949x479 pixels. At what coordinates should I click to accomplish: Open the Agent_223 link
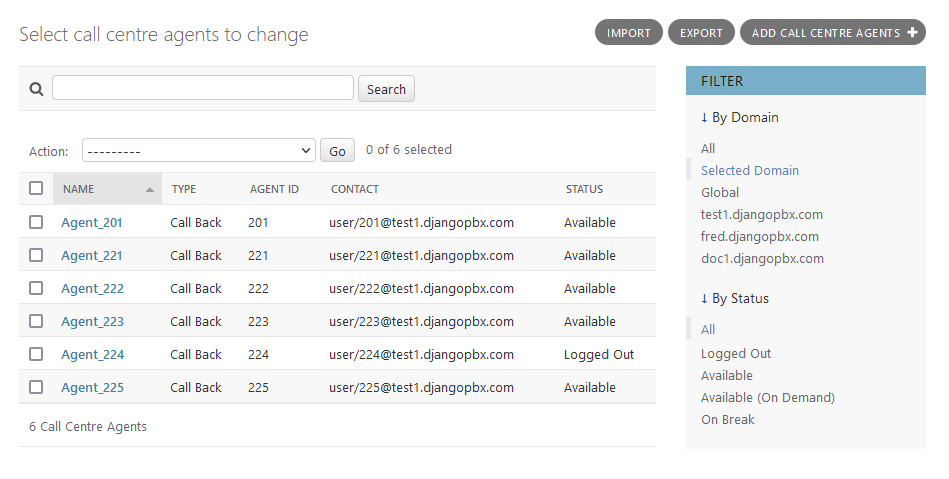(92, 321)
